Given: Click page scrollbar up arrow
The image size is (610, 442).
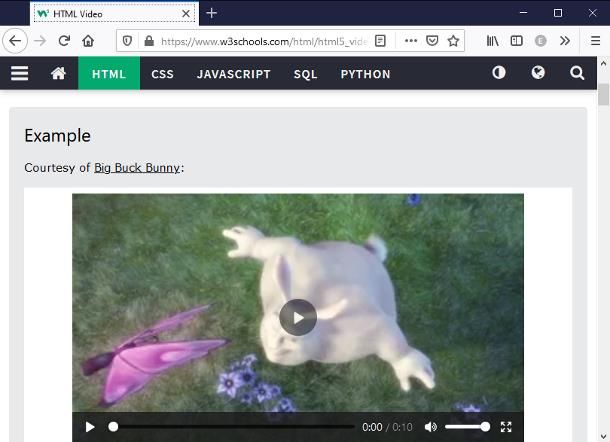Looking at the screenshot, I should point(603,63).
